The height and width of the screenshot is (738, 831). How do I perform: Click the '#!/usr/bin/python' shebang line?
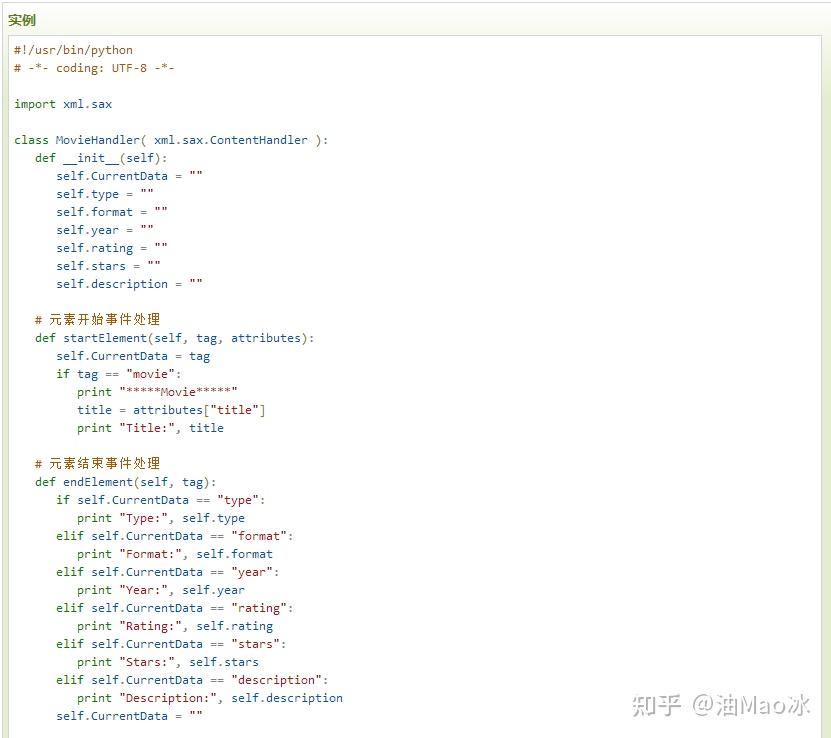(73, 50)
